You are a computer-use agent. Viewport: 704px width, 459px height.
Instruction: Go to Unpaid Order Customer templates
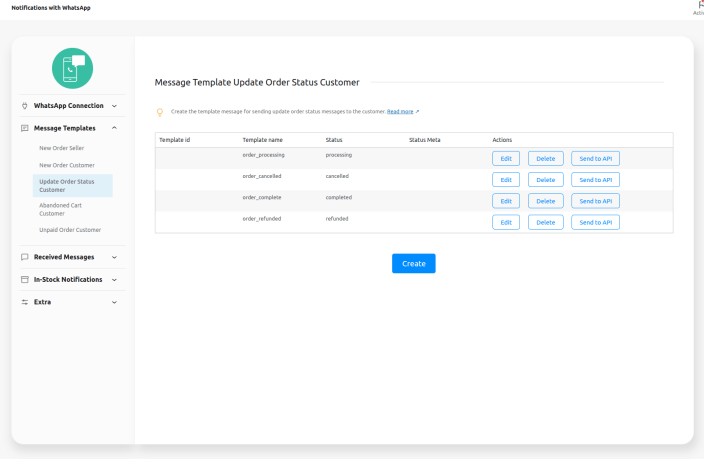point(70,230)
